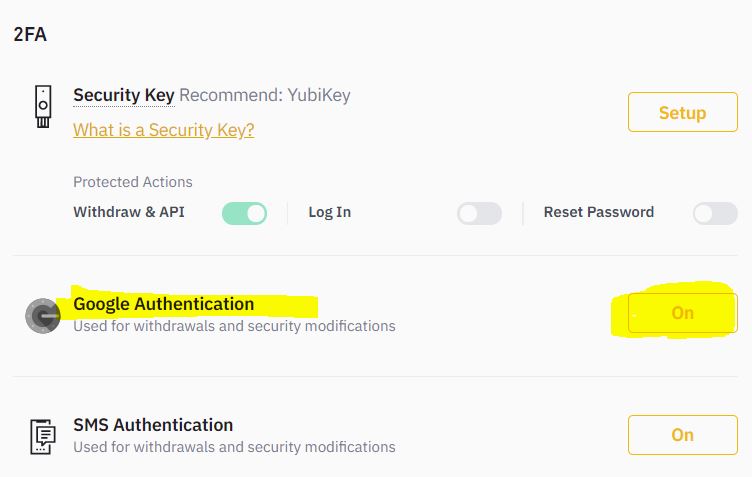The image size is (752, 477).
Task: Select the SMS Authentication heading
Action: pos(153,425)
